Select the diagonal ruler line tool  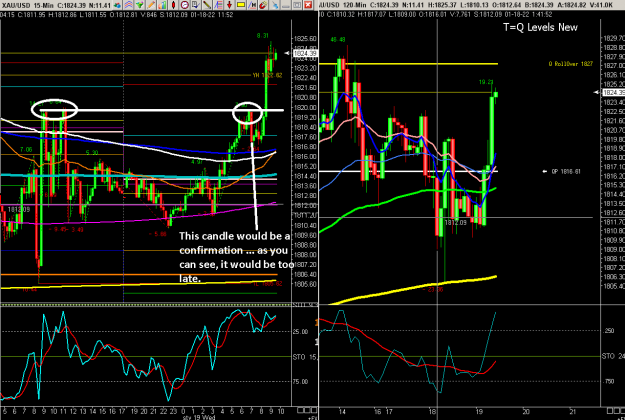coord(207,5)
